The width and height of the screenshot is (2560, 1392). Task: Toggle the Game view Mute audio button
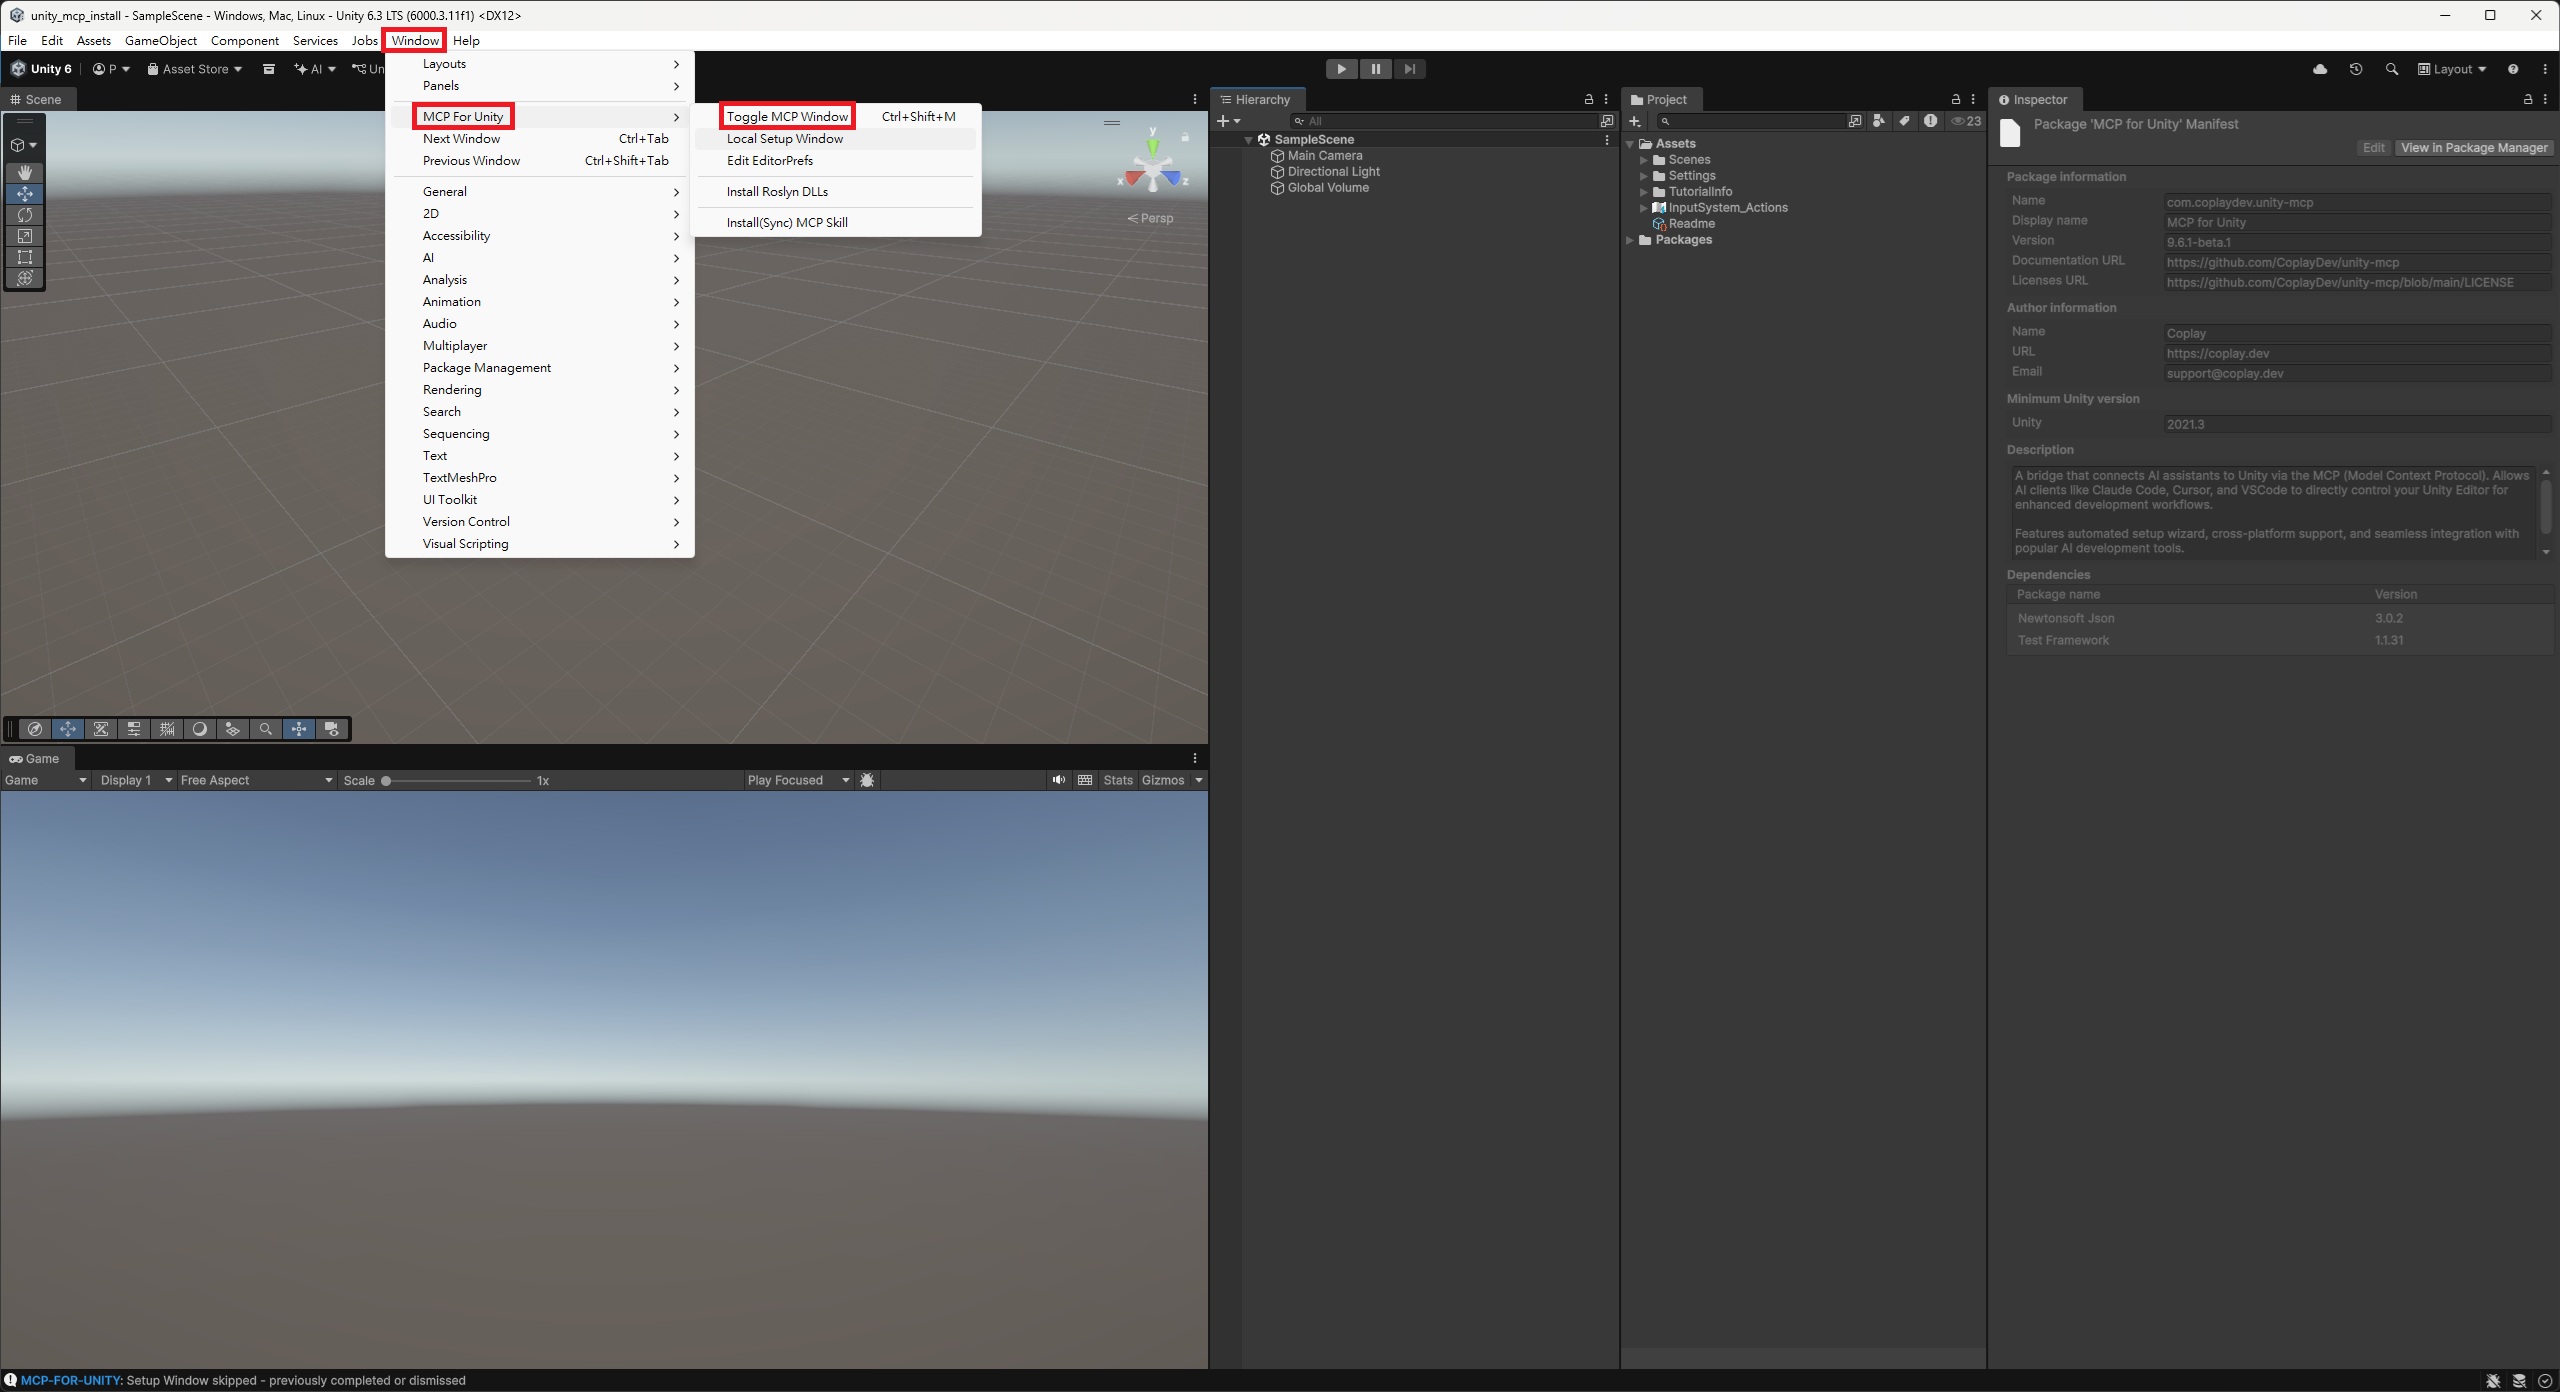(x=1058, y=780)
